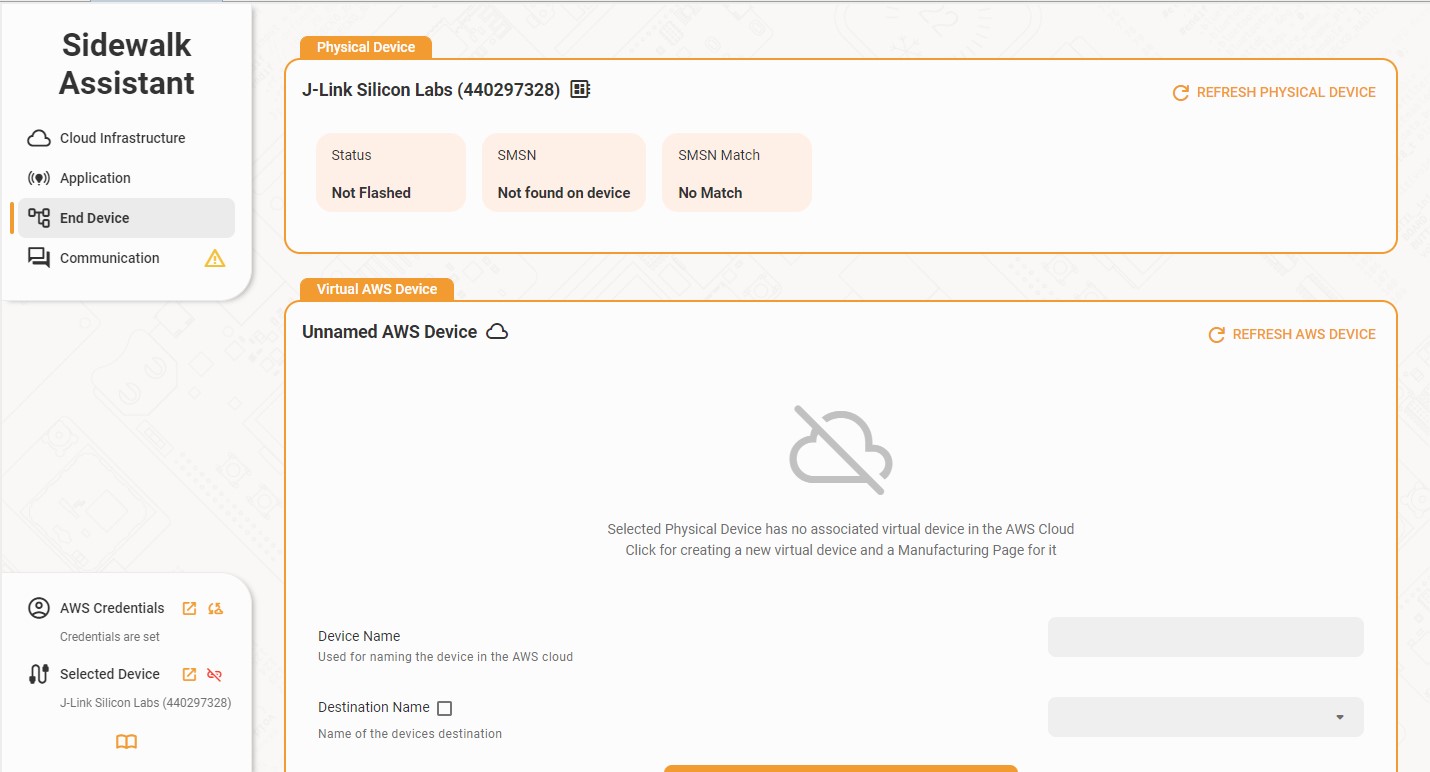1430x772 pixels.
Task: Open AWS Credentials external link icon
Action: [189, 608]
